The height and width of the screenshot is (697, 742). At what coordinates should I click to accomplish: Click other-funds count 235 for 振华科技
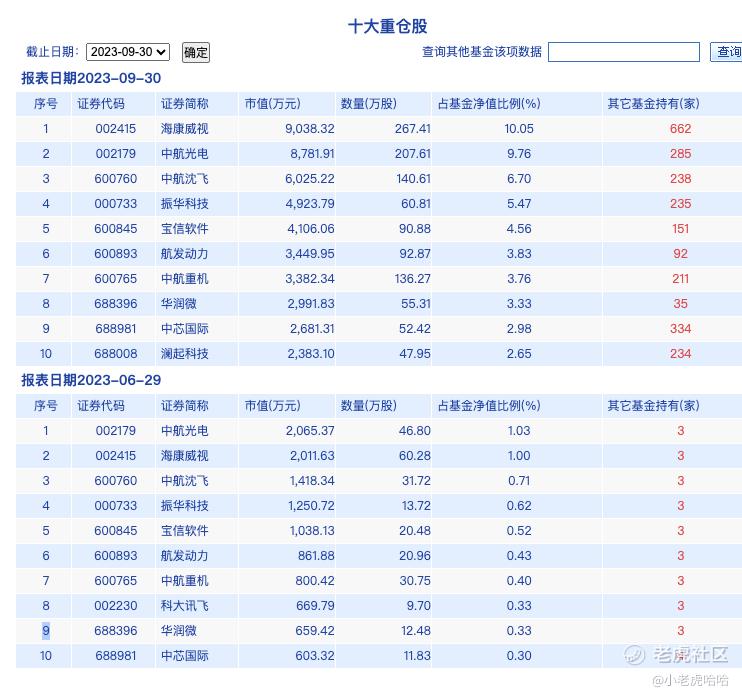(680, 204)
